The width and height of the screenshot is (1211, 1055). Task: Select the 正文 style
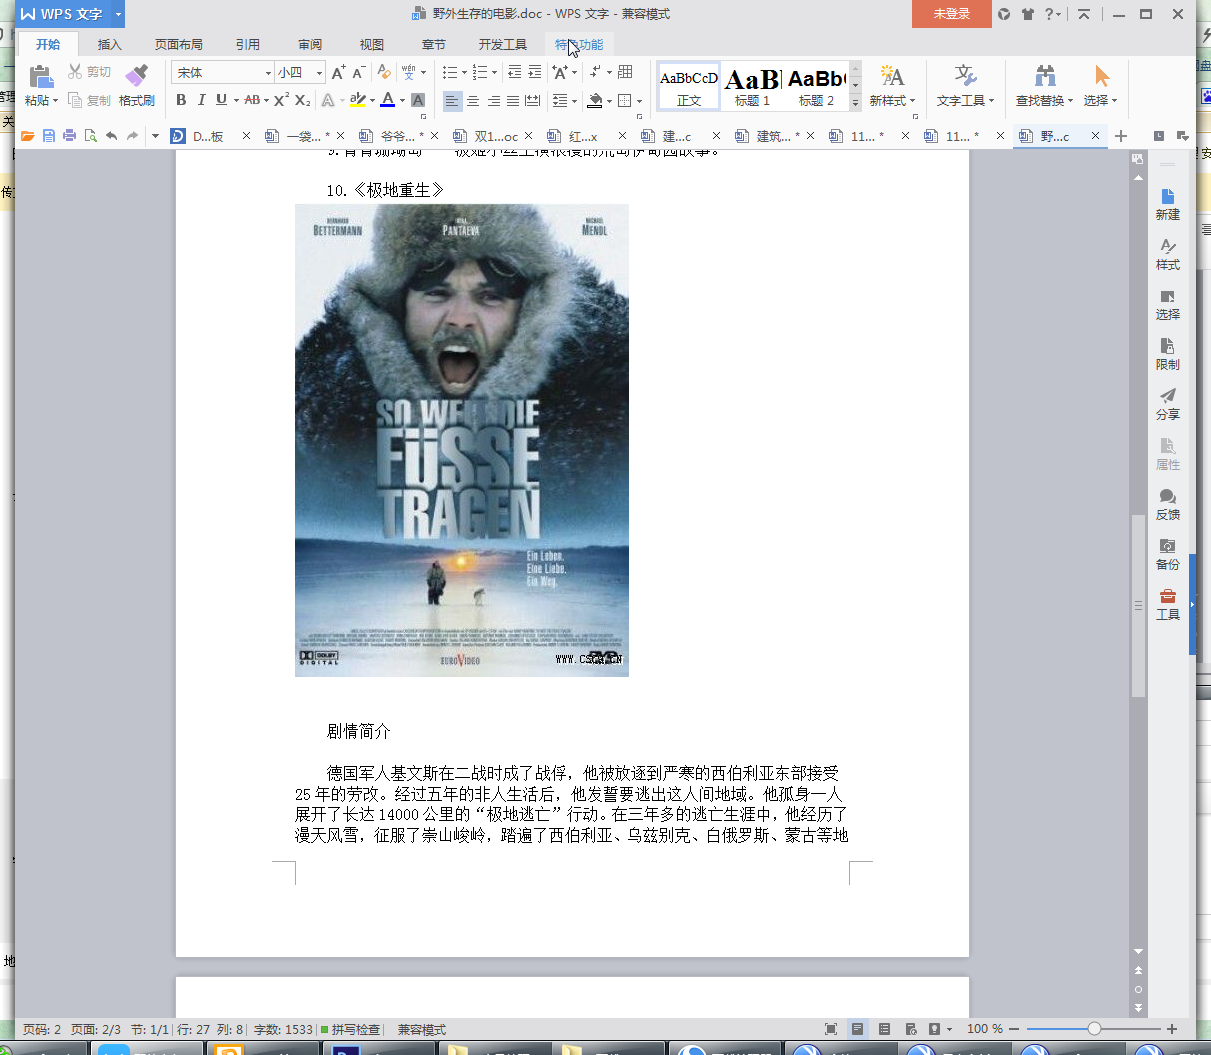[x=689, y=87]
